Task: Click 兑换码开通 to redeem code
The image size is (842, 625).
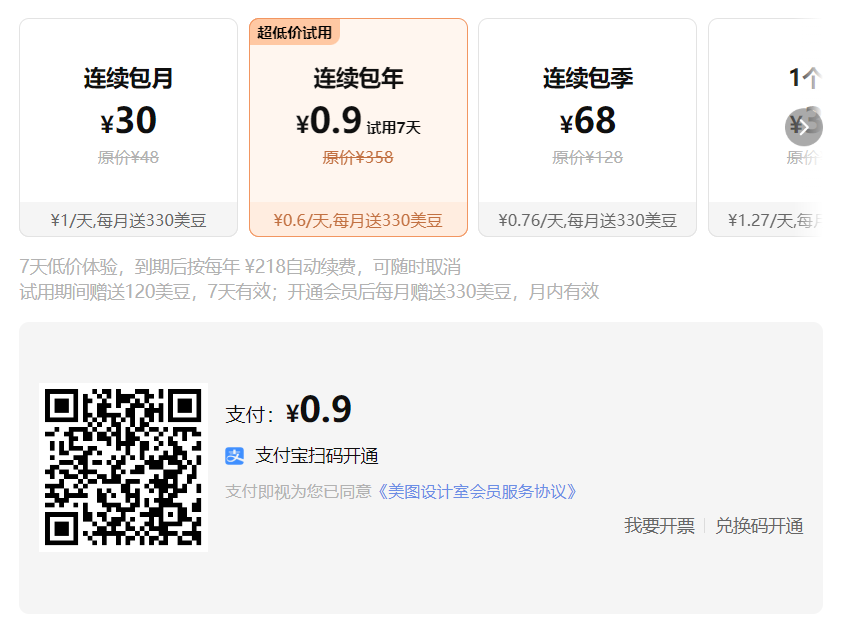Action: pyautogui.click(x=759, y=526)
